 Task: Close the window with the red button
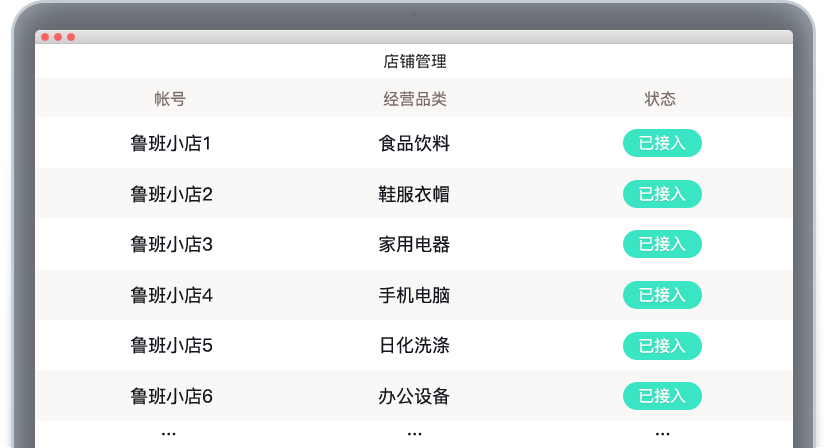[45, 37]
